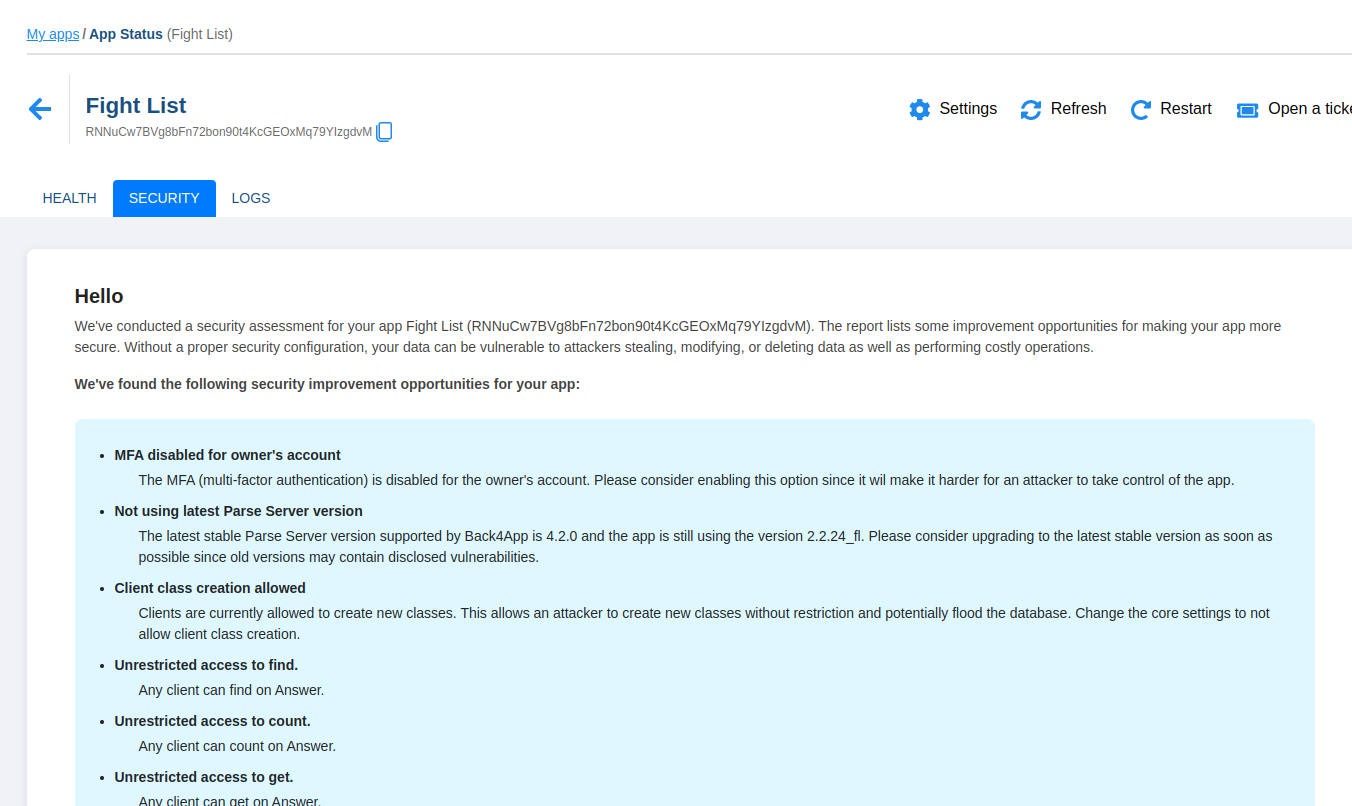The height and width of the screenshot is (806, 1352).
Task: Click the 'security improvement opportunities' bold line
Action: (x=327, y=384)
